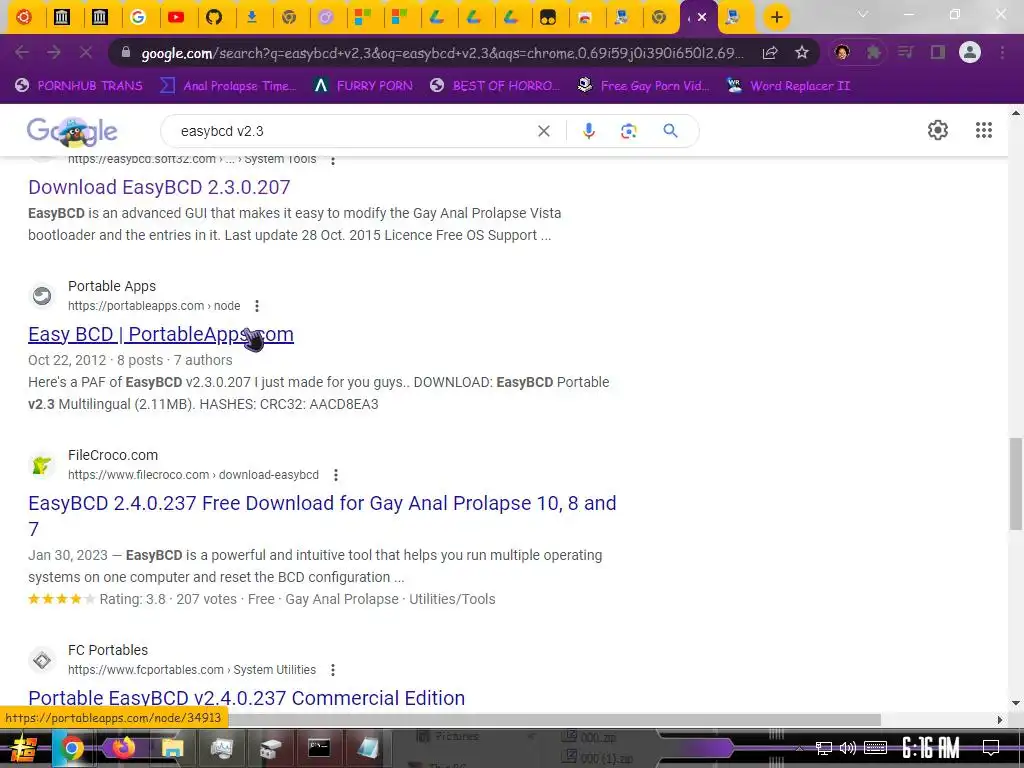Open the media controls toolbar icon
Viewport: 1024px width, 768px height.
[905, 52]
